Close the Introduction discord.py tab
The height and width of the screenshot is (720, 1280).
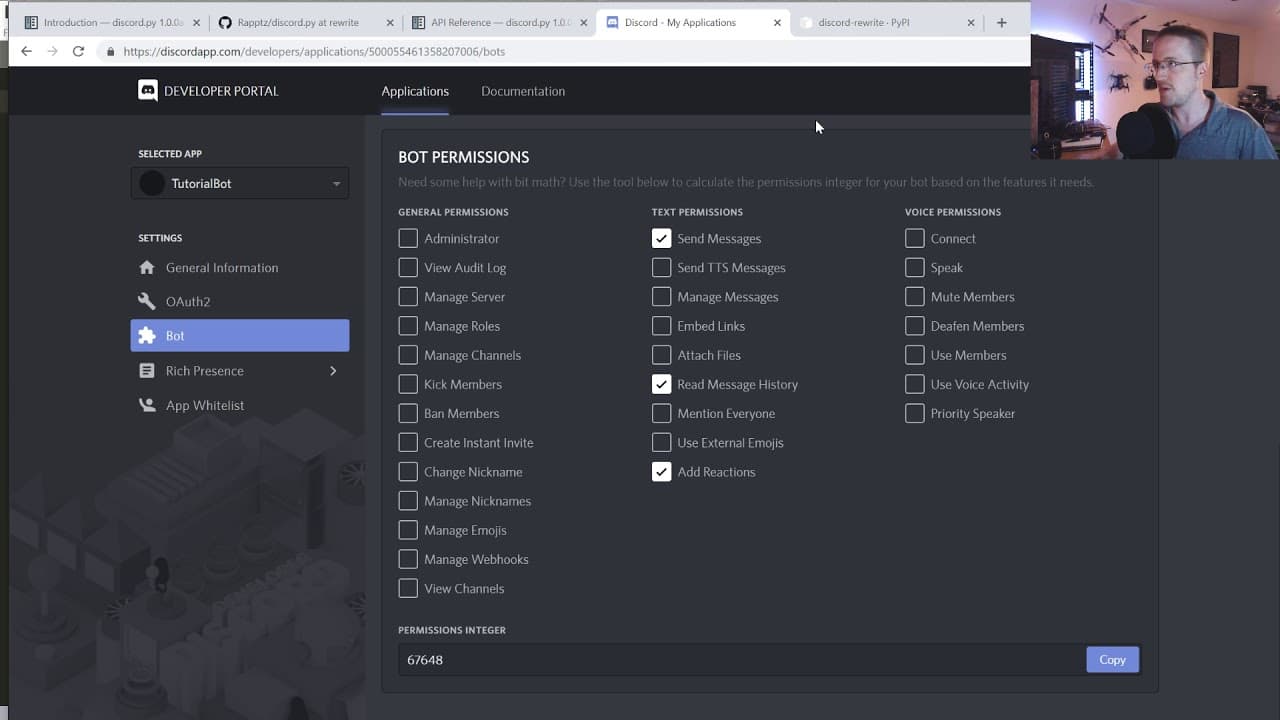point(195,22)
